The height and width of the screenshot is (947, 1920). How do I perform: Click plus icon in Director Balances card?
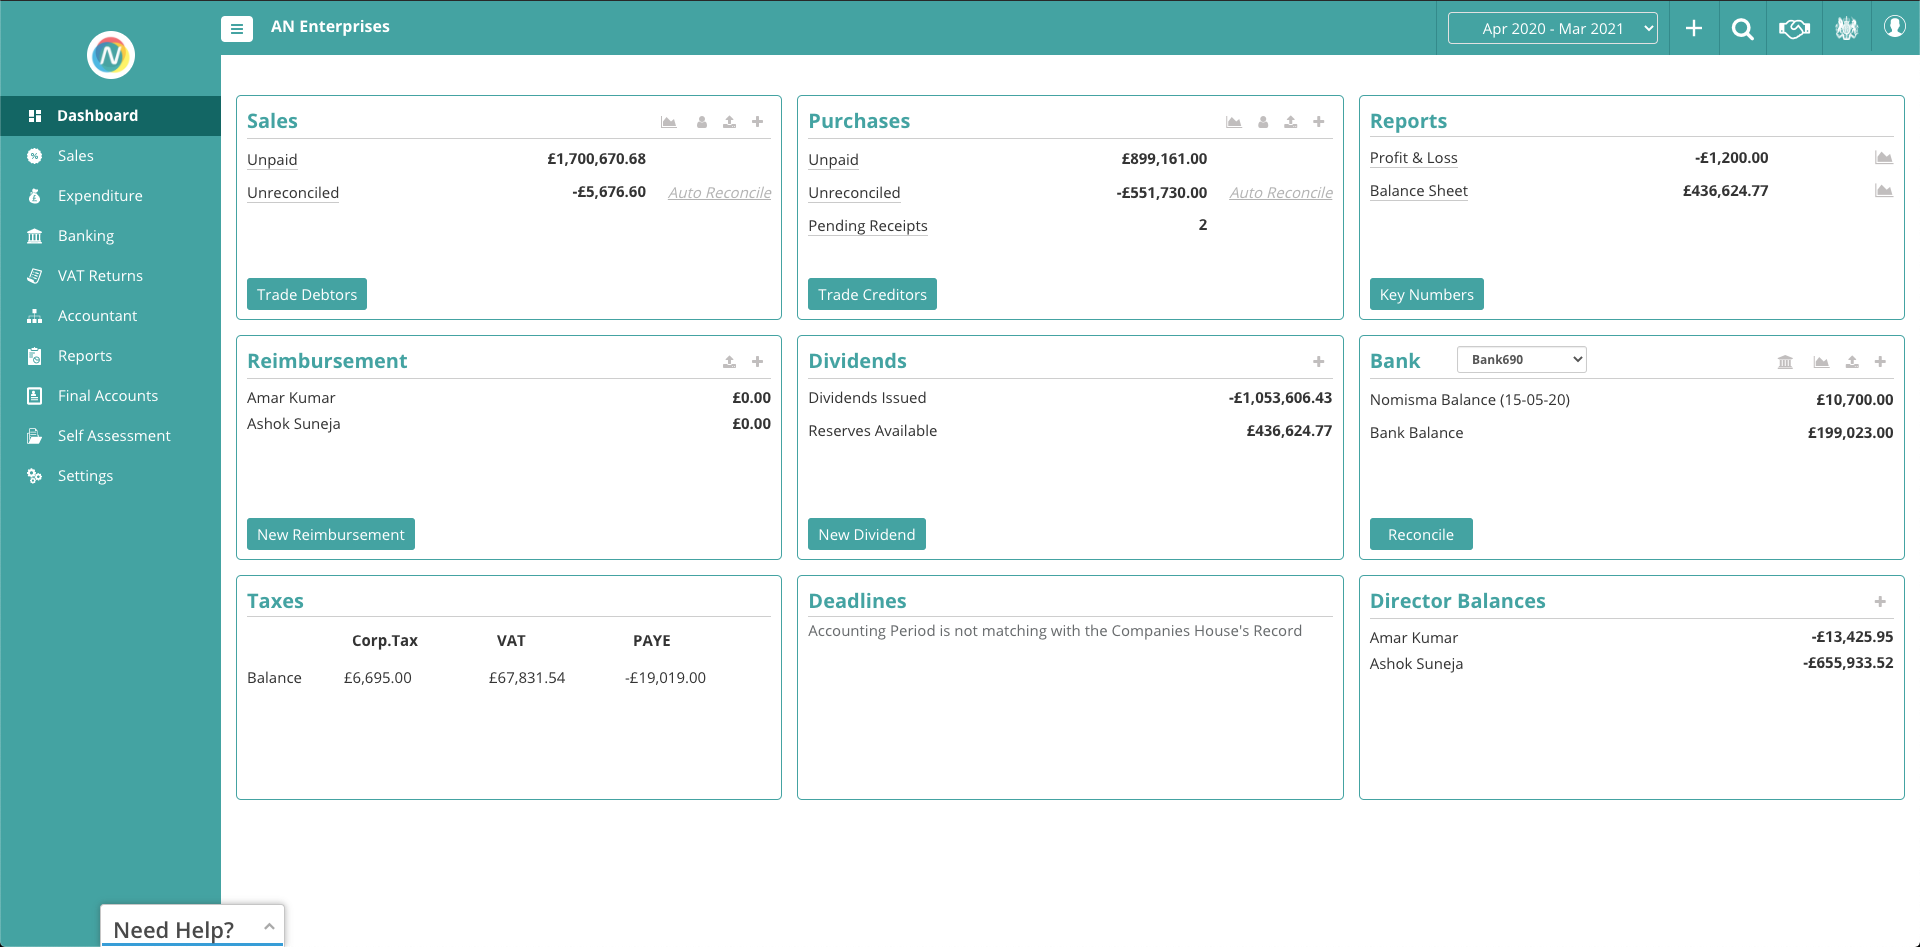(x=1880, y=602)
